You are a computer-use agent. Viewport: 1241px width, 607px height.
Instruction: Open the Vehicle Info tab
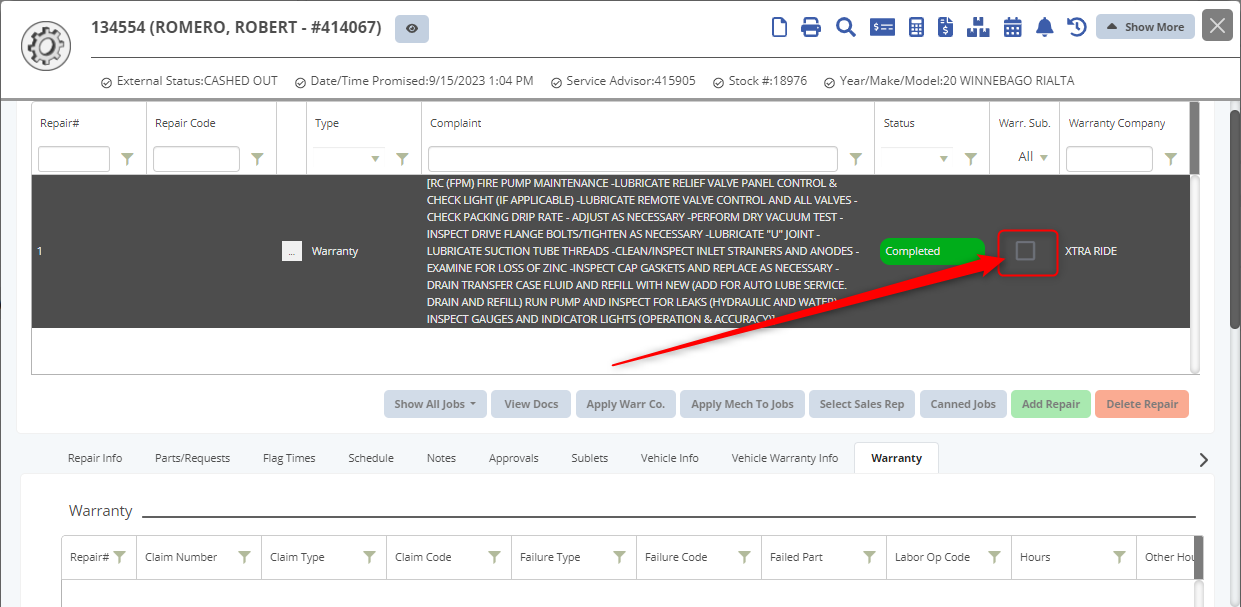pos(670,458)
